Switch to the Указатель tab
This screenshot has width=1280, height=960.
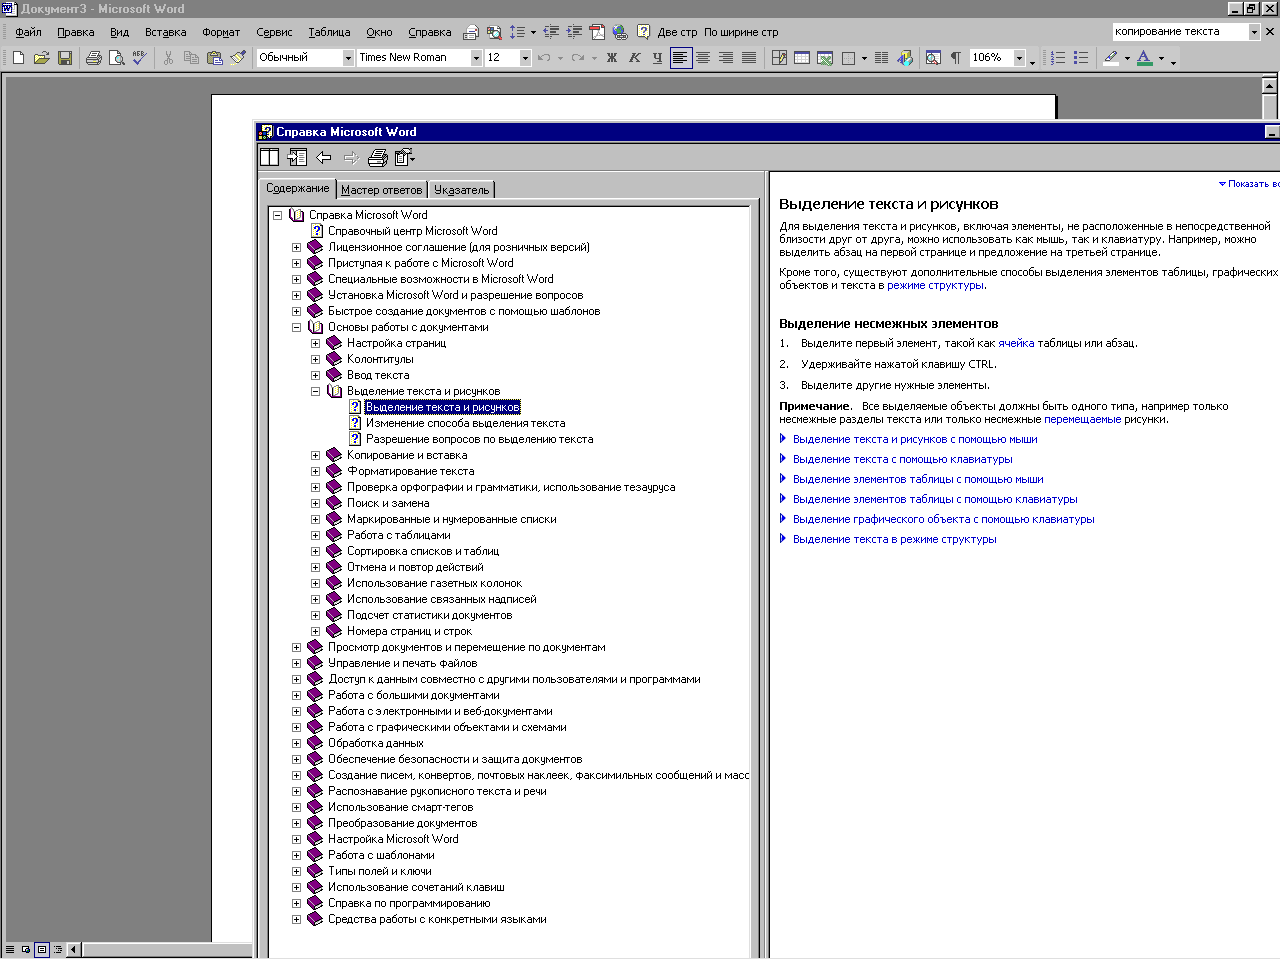462,190
